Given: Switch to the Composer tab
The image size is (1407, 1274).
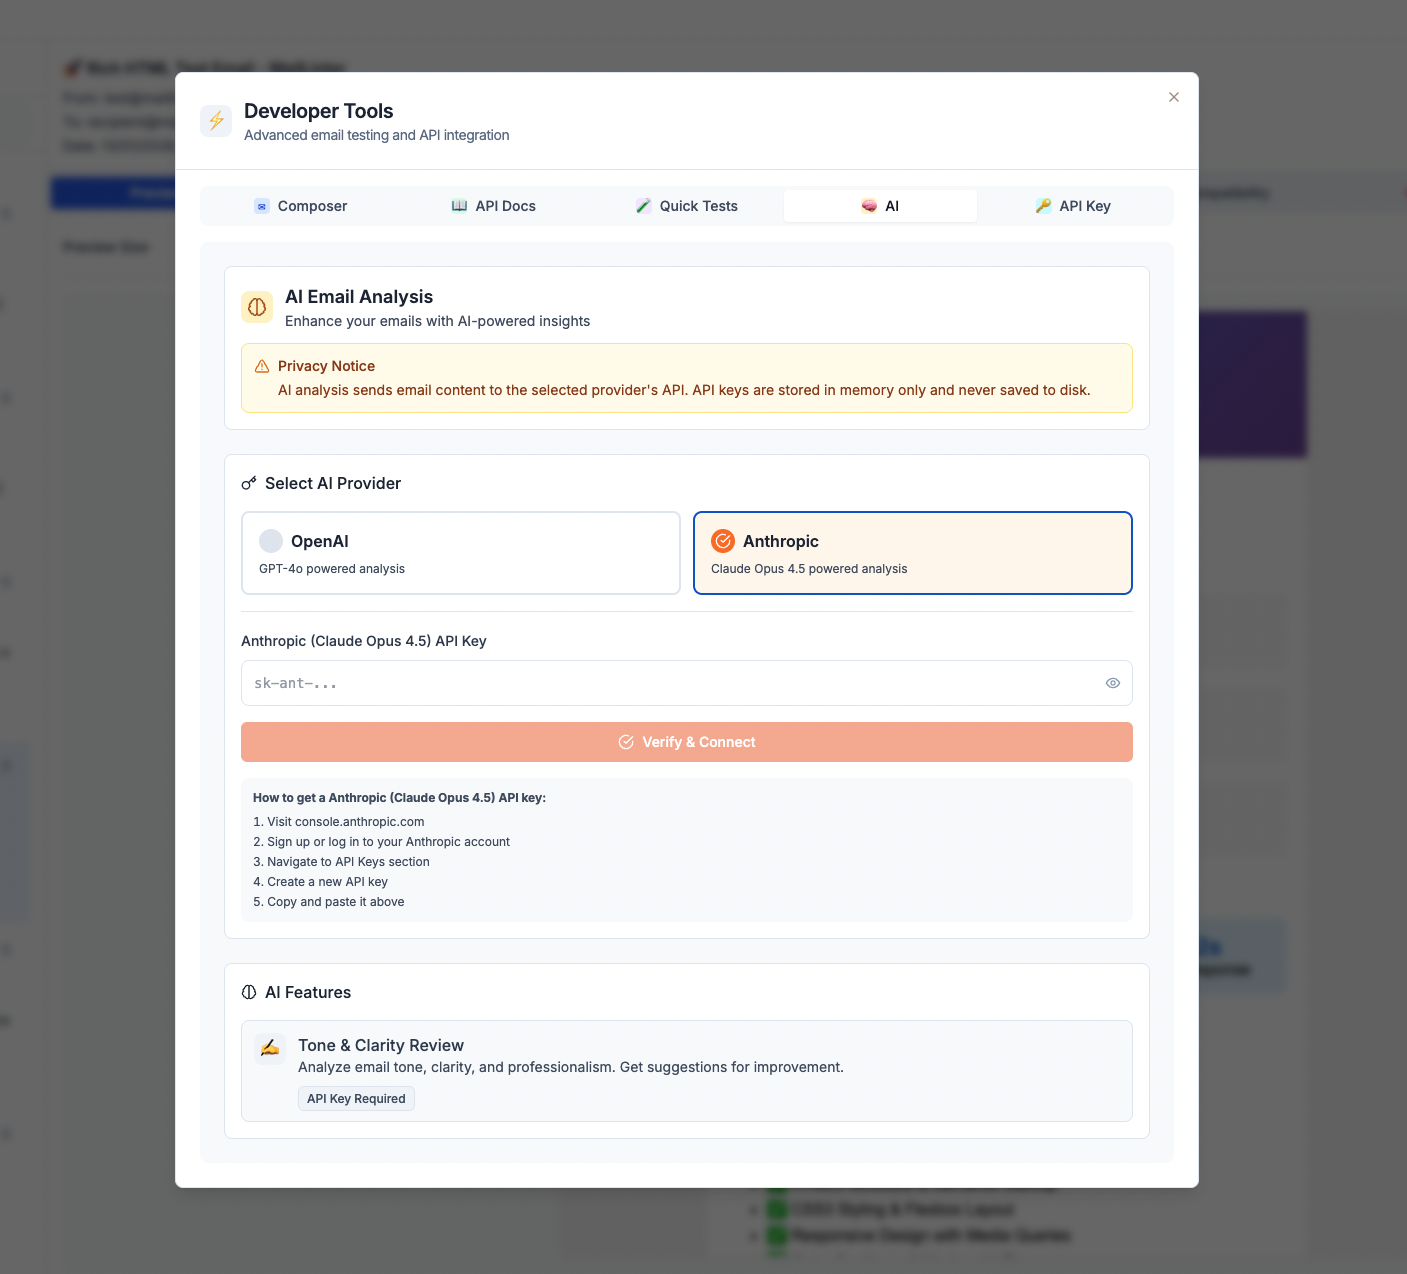Looking at the screenshot, I should tap(300, 206).
